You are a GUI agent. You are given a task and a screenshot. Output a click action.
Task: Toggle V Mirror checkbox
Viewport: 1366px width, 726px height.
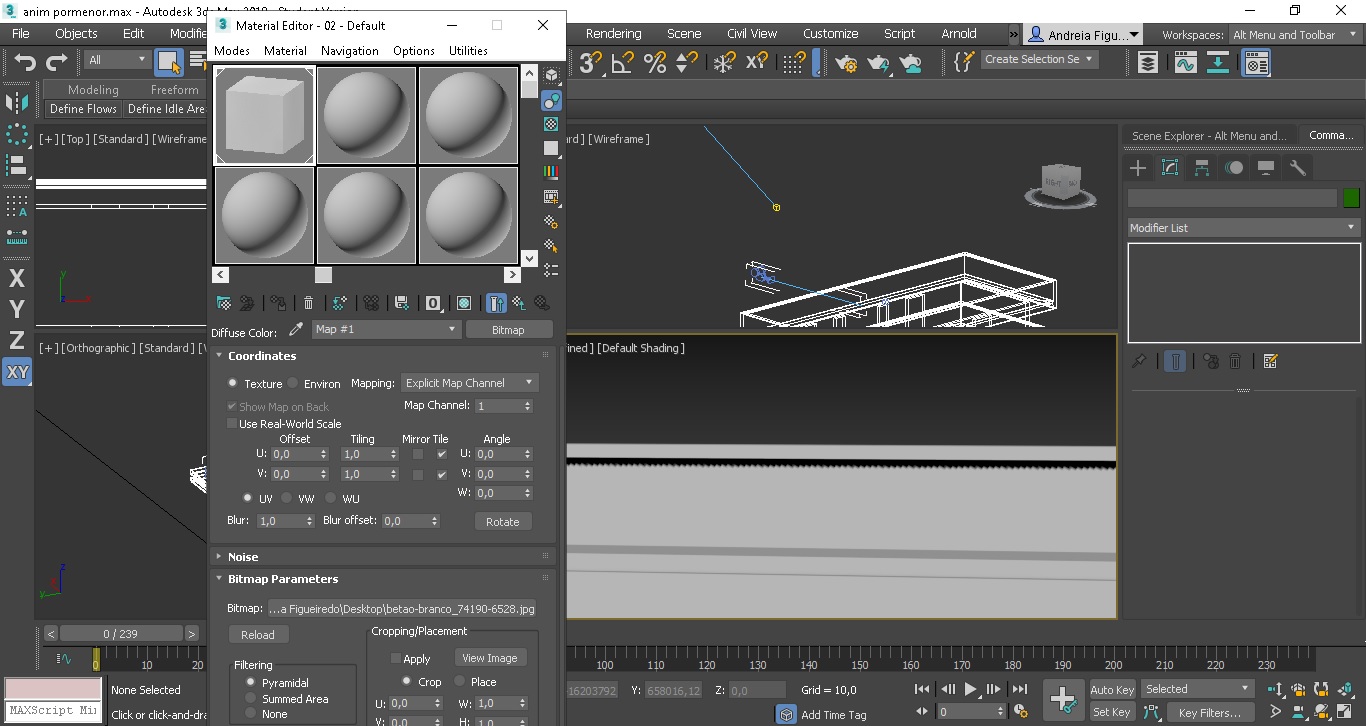(418, 474)
